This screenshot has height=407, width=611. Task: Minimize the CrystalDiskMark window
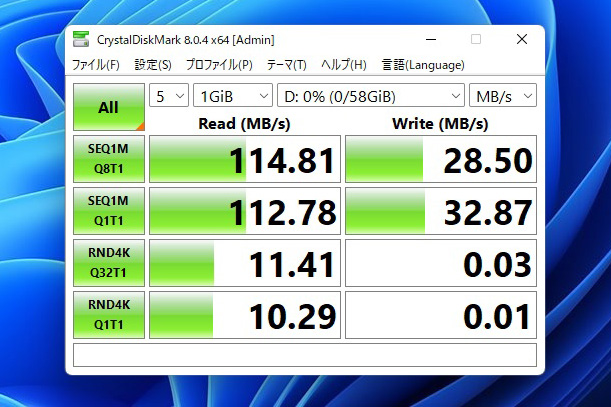(x=431, y=39)
